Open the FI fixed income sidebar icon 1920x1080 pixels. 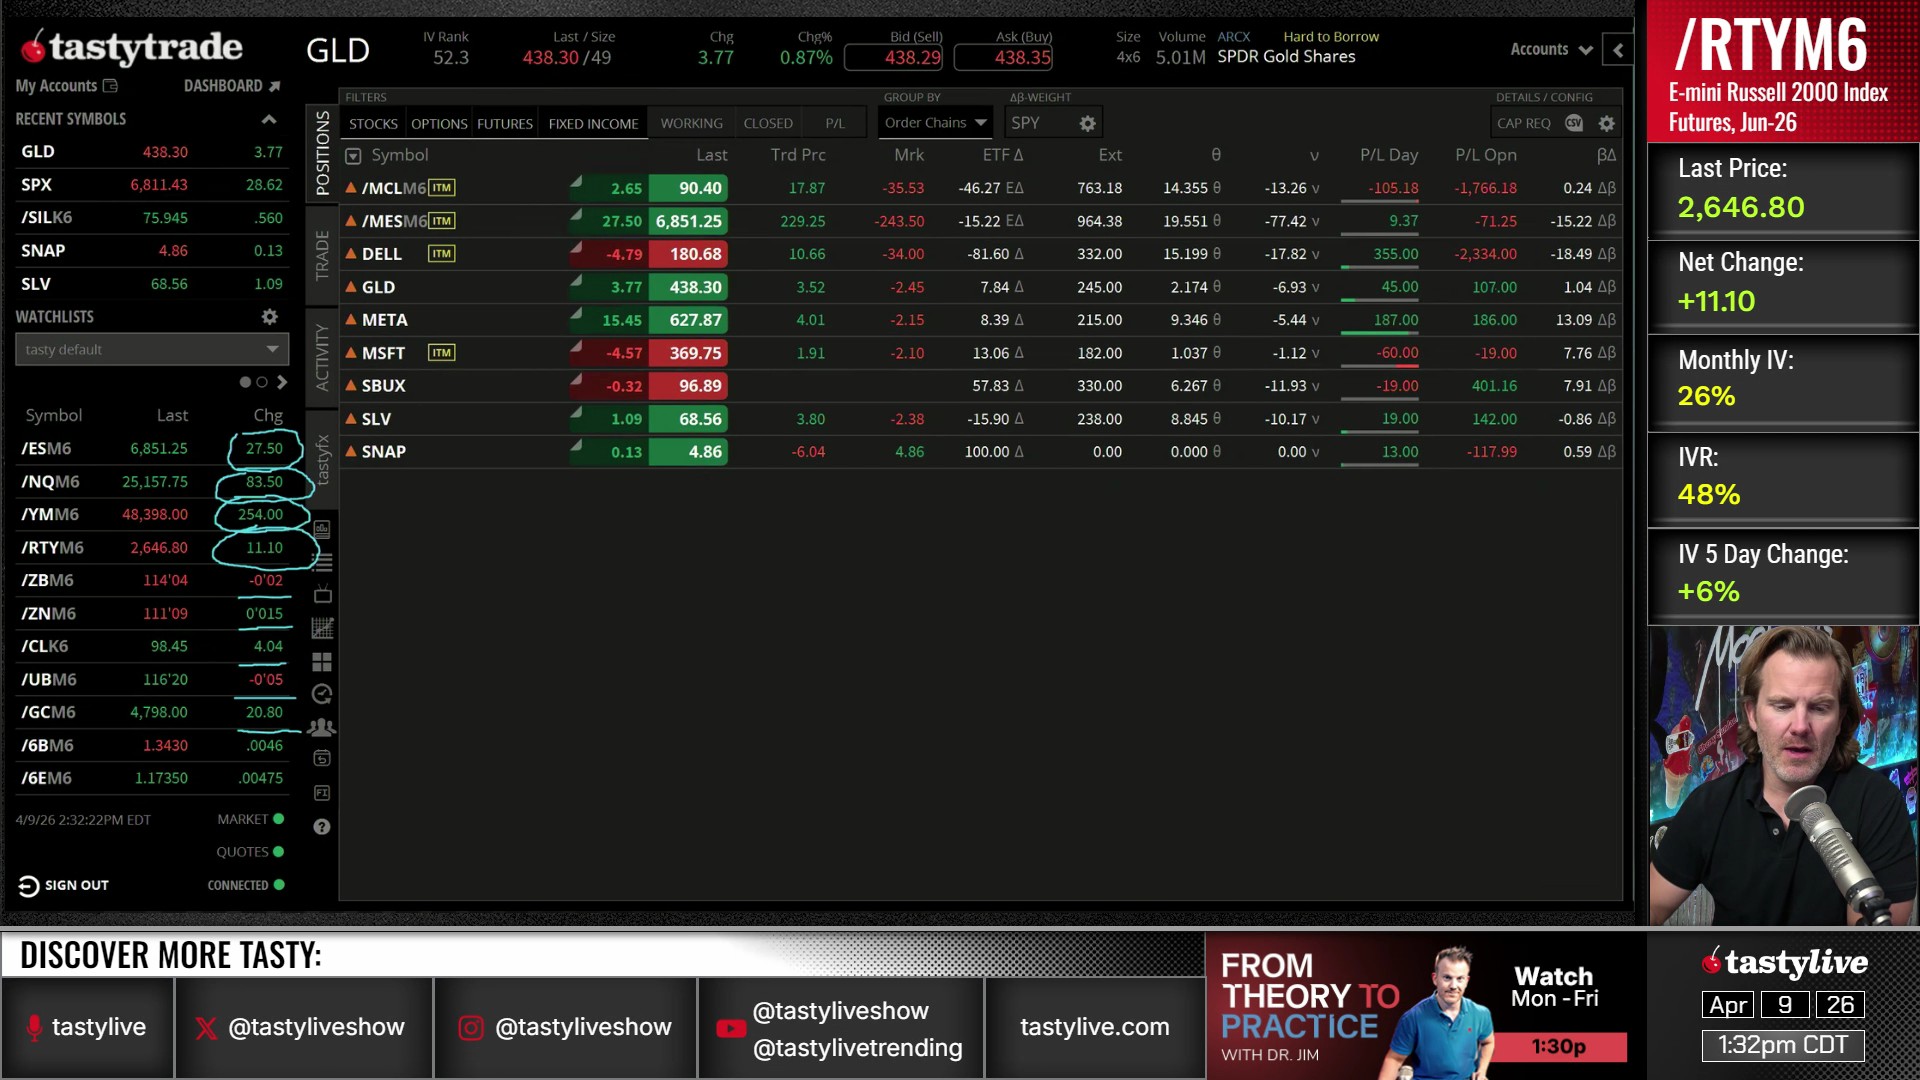322,793
